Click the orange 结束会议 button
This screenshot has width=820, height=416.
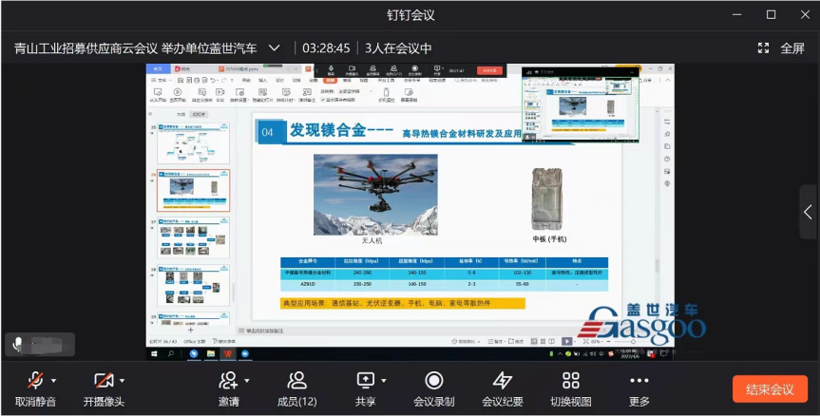pos(770,389)
